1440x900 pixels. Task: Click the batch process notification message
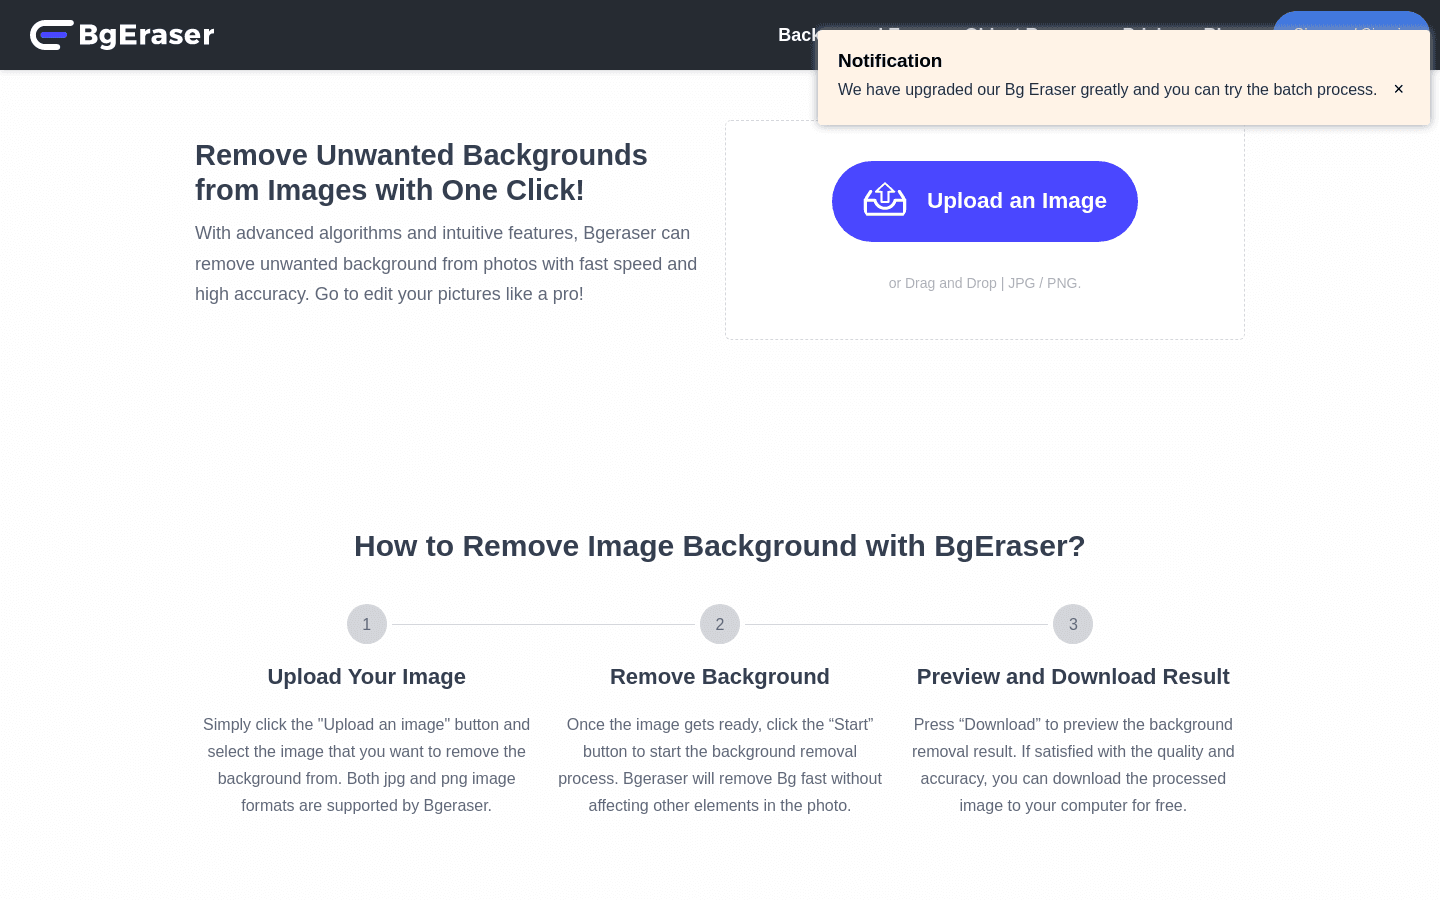(x=1107, y=90)
